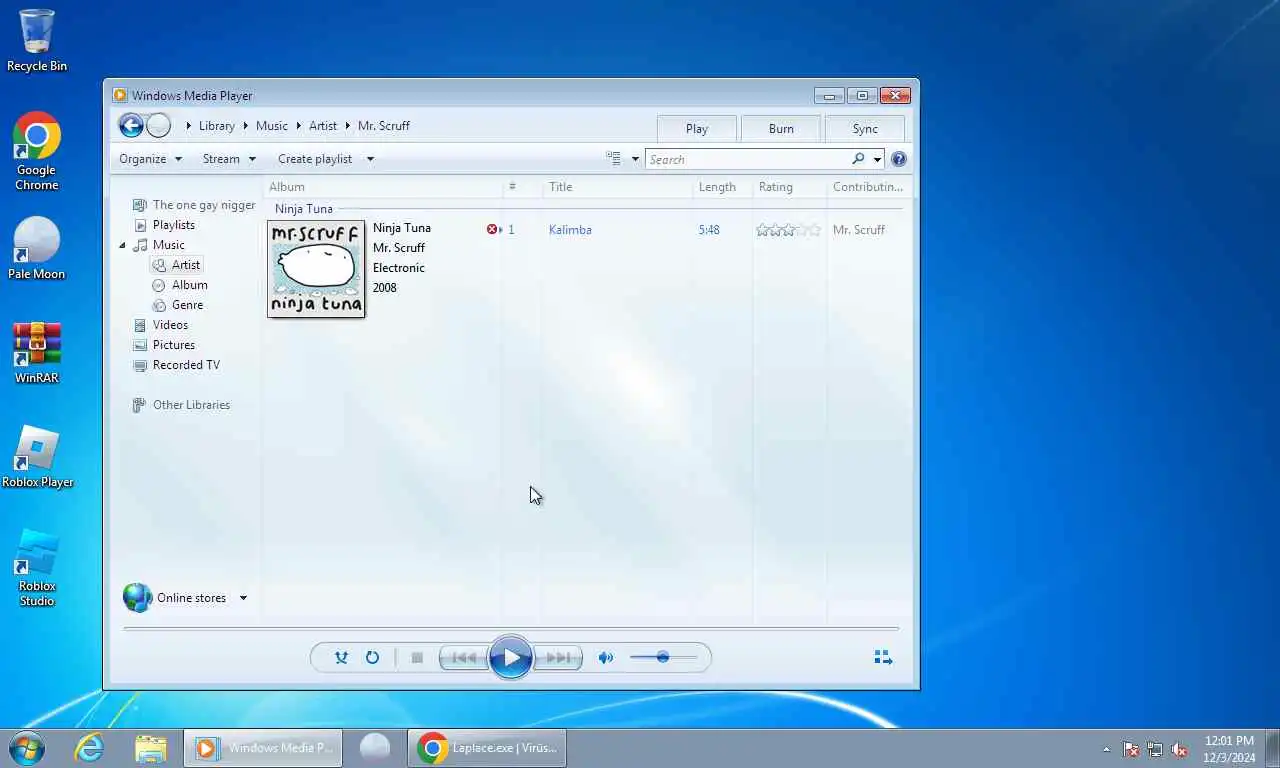This screenshot has height=768, width=1280.
Task: Open the Windows Start button
Action: point(26,748)
